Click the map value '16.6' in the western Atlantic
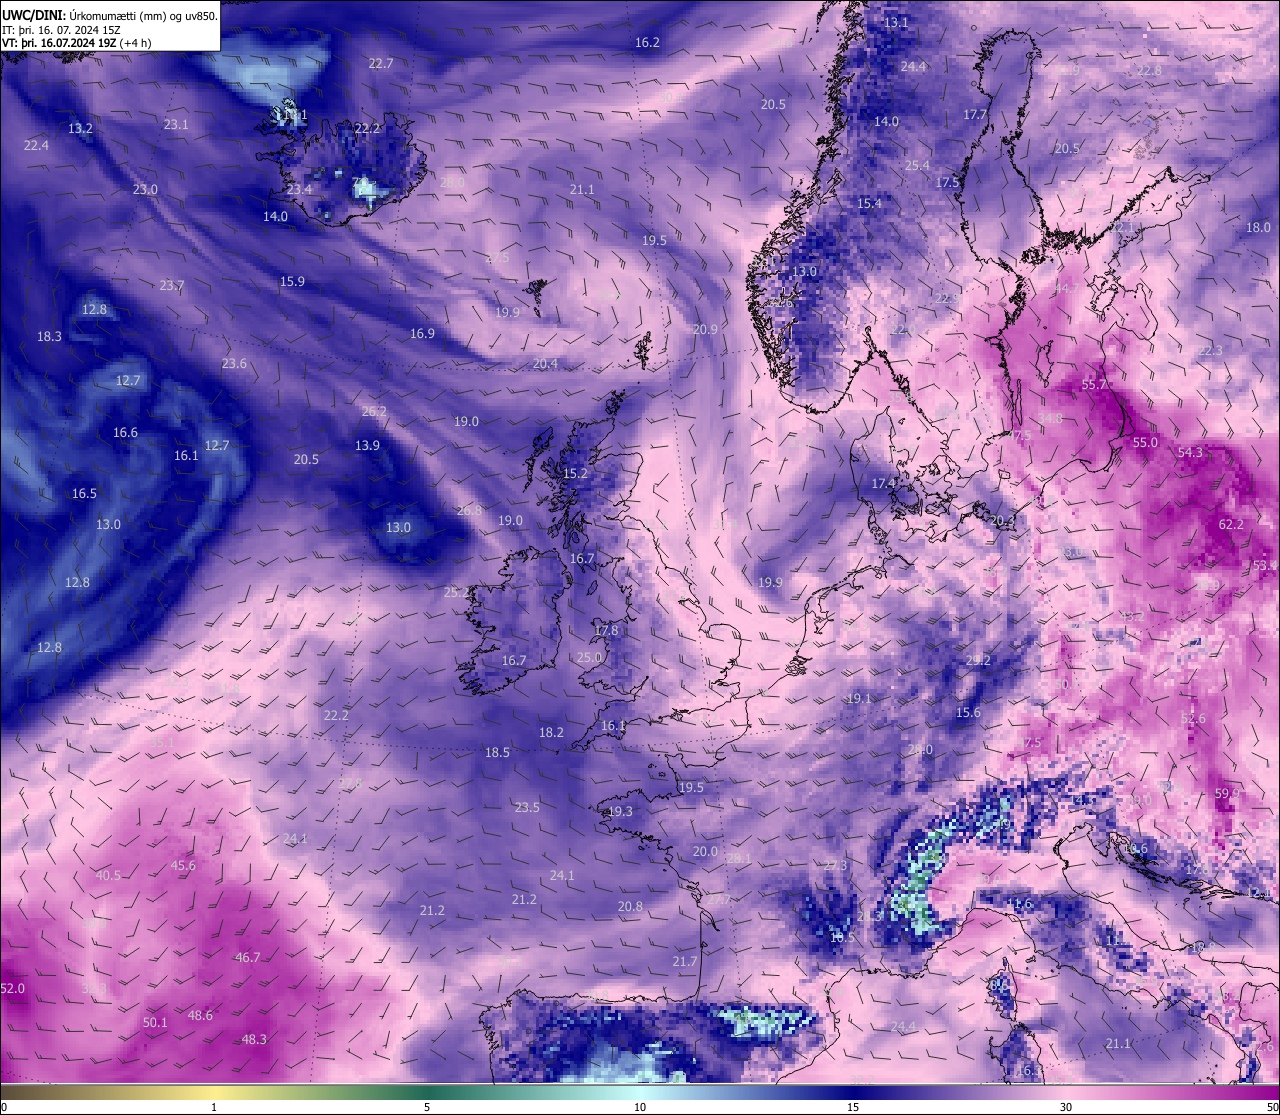Image resolution: width=1280 pixels, height=1115 pixels. point(125,432)
